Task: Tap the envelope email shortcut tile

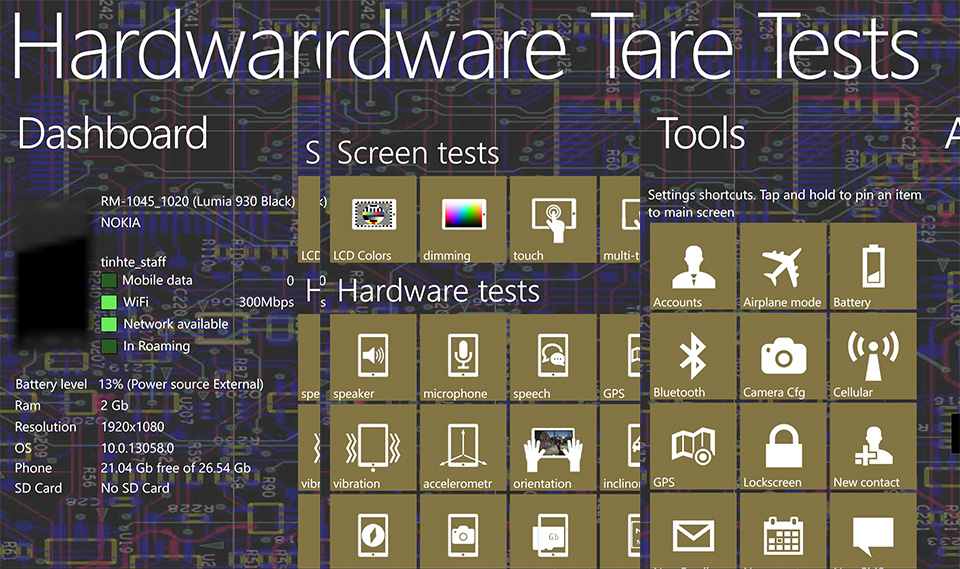Action: click(693, 532)
